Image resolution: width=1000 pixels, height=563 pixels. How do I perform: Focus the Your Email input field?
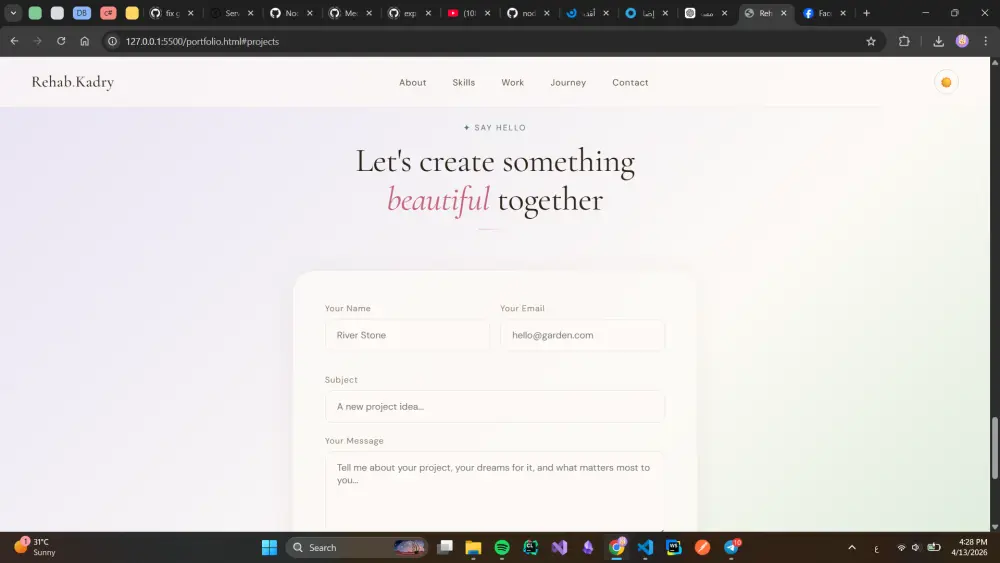(582, 335)
